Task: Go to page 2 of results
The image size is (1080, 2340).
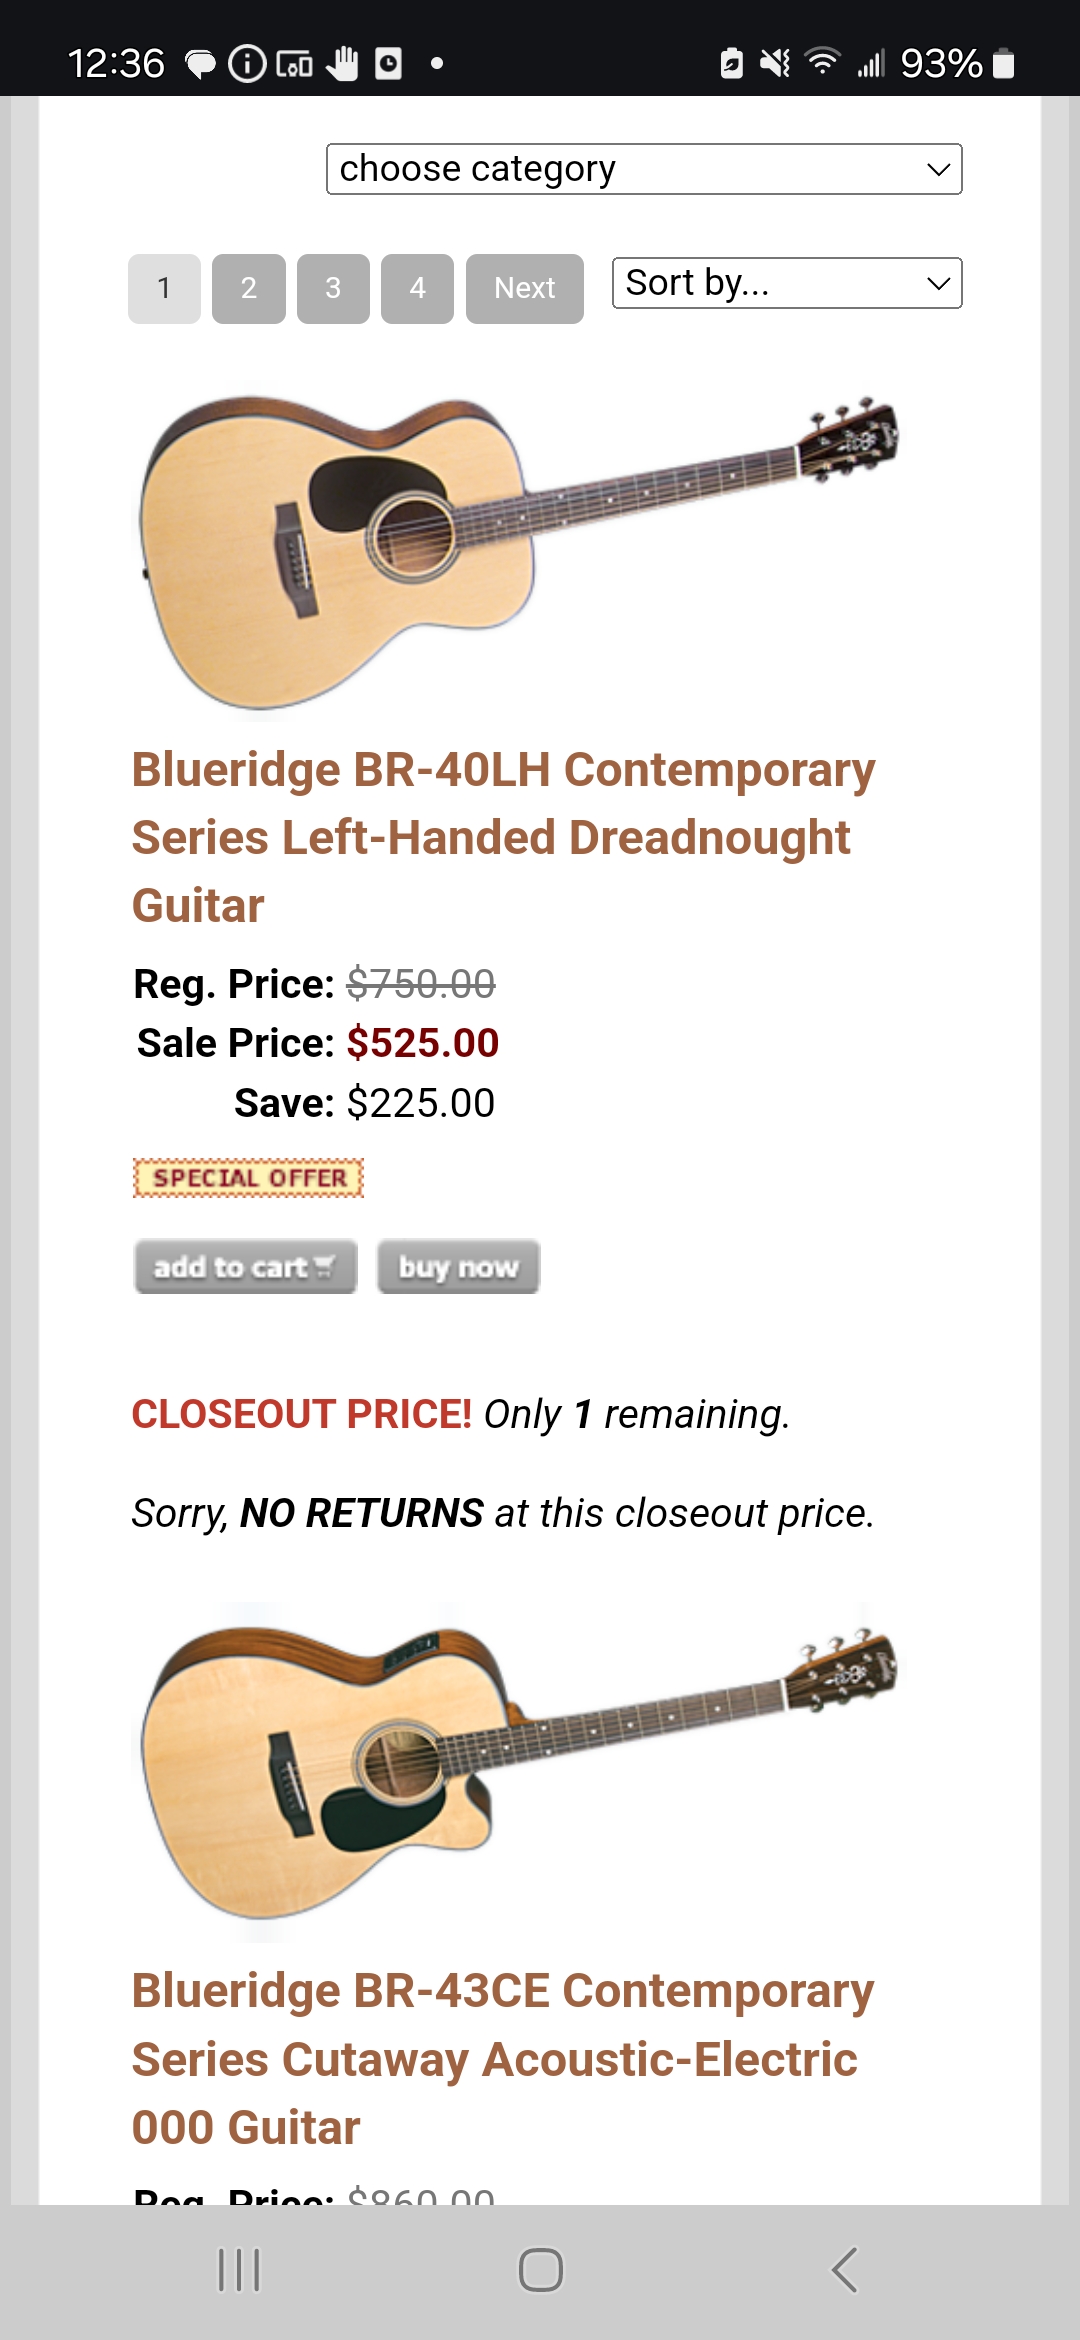Action: [x=249, y=289]
